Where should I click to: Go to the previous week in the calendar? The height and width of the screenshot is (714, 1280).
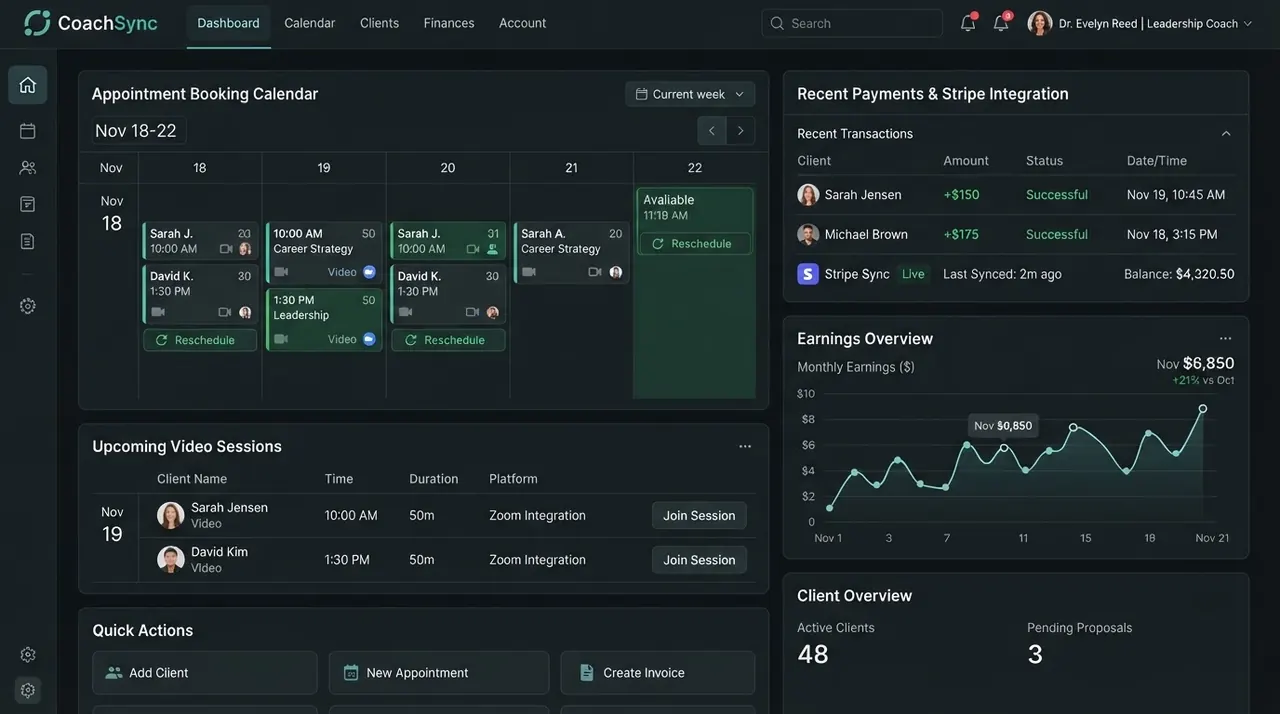[712, 131]
